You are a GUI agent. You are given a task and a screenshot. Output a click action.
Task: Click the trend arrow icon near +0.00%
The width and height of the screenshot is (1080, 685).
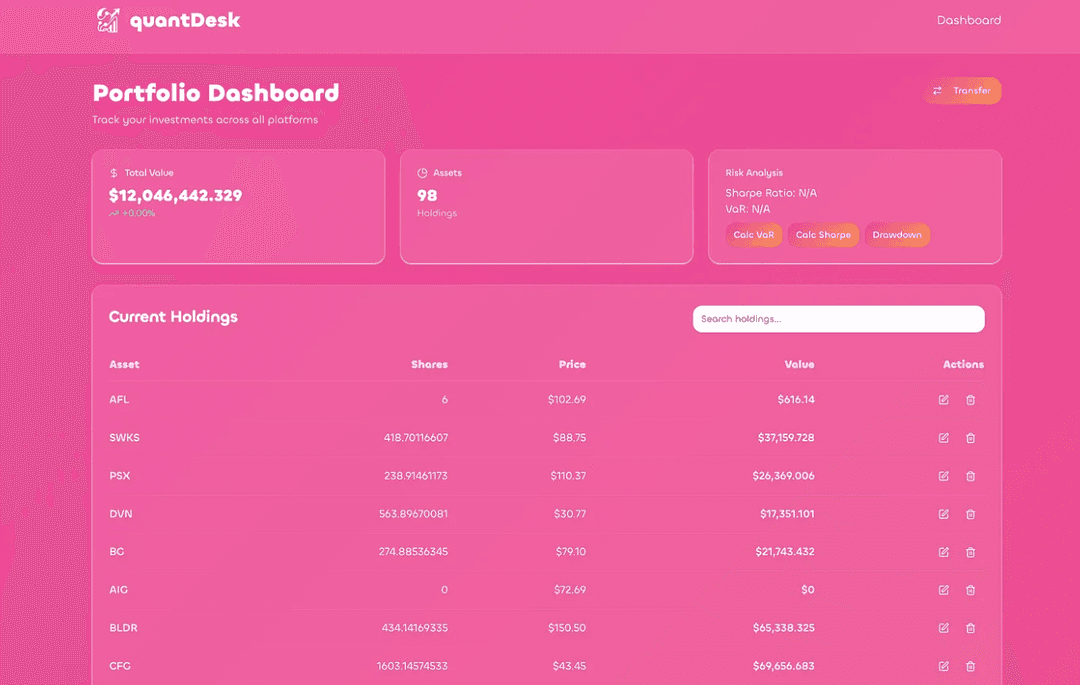115,213
